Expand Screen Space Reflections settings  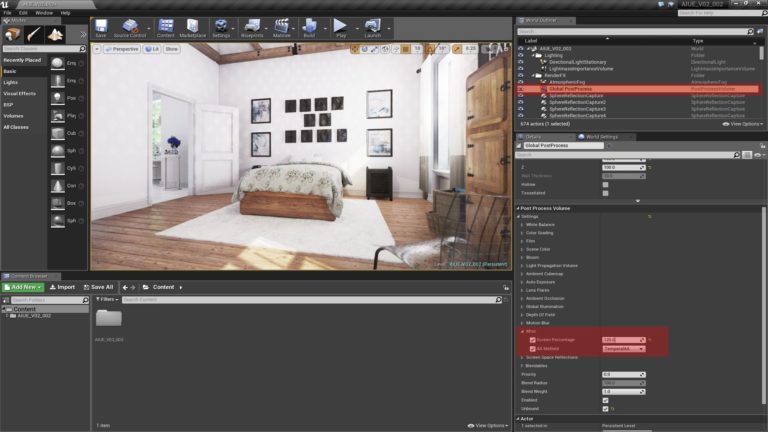click(522, 358)
